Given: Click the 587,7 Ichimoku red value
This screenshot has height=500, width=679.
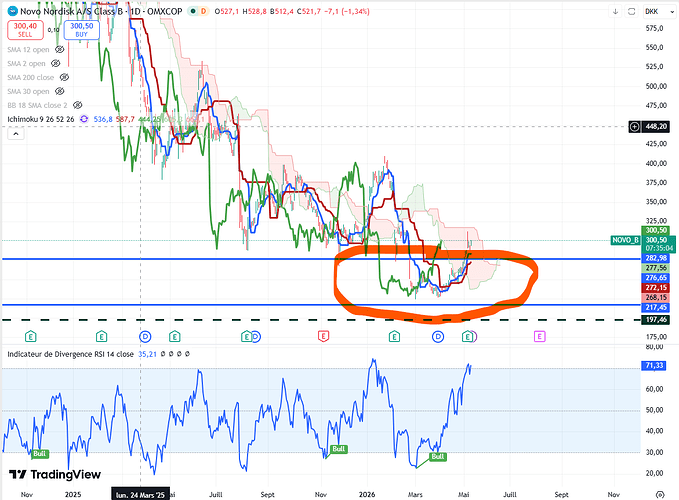Looking at the screenshot, I should tap(126, 119).
